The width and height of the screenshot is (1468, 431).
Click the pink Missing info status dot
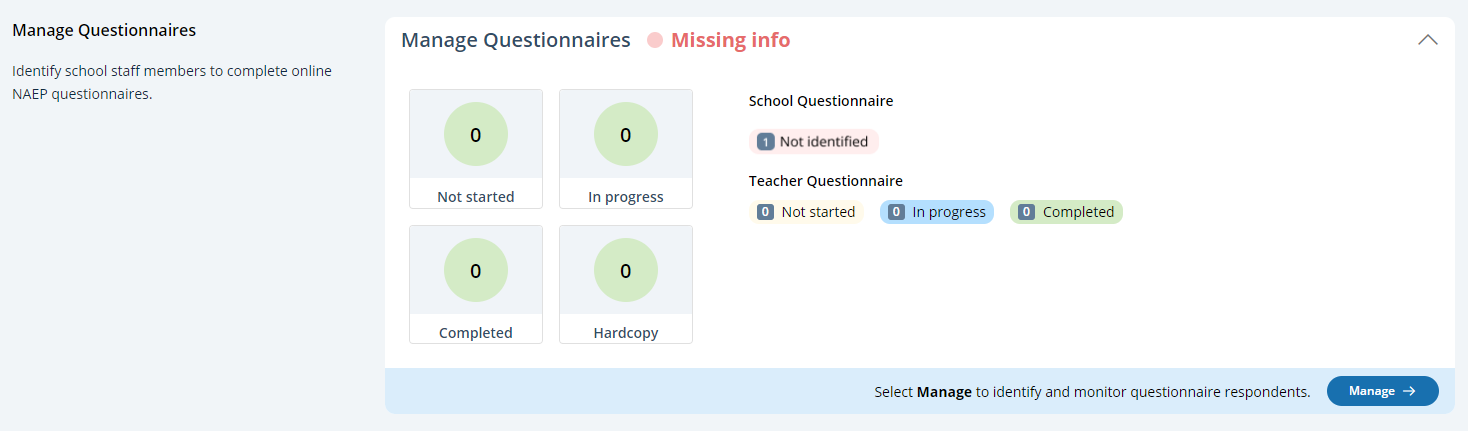[655, 41]
